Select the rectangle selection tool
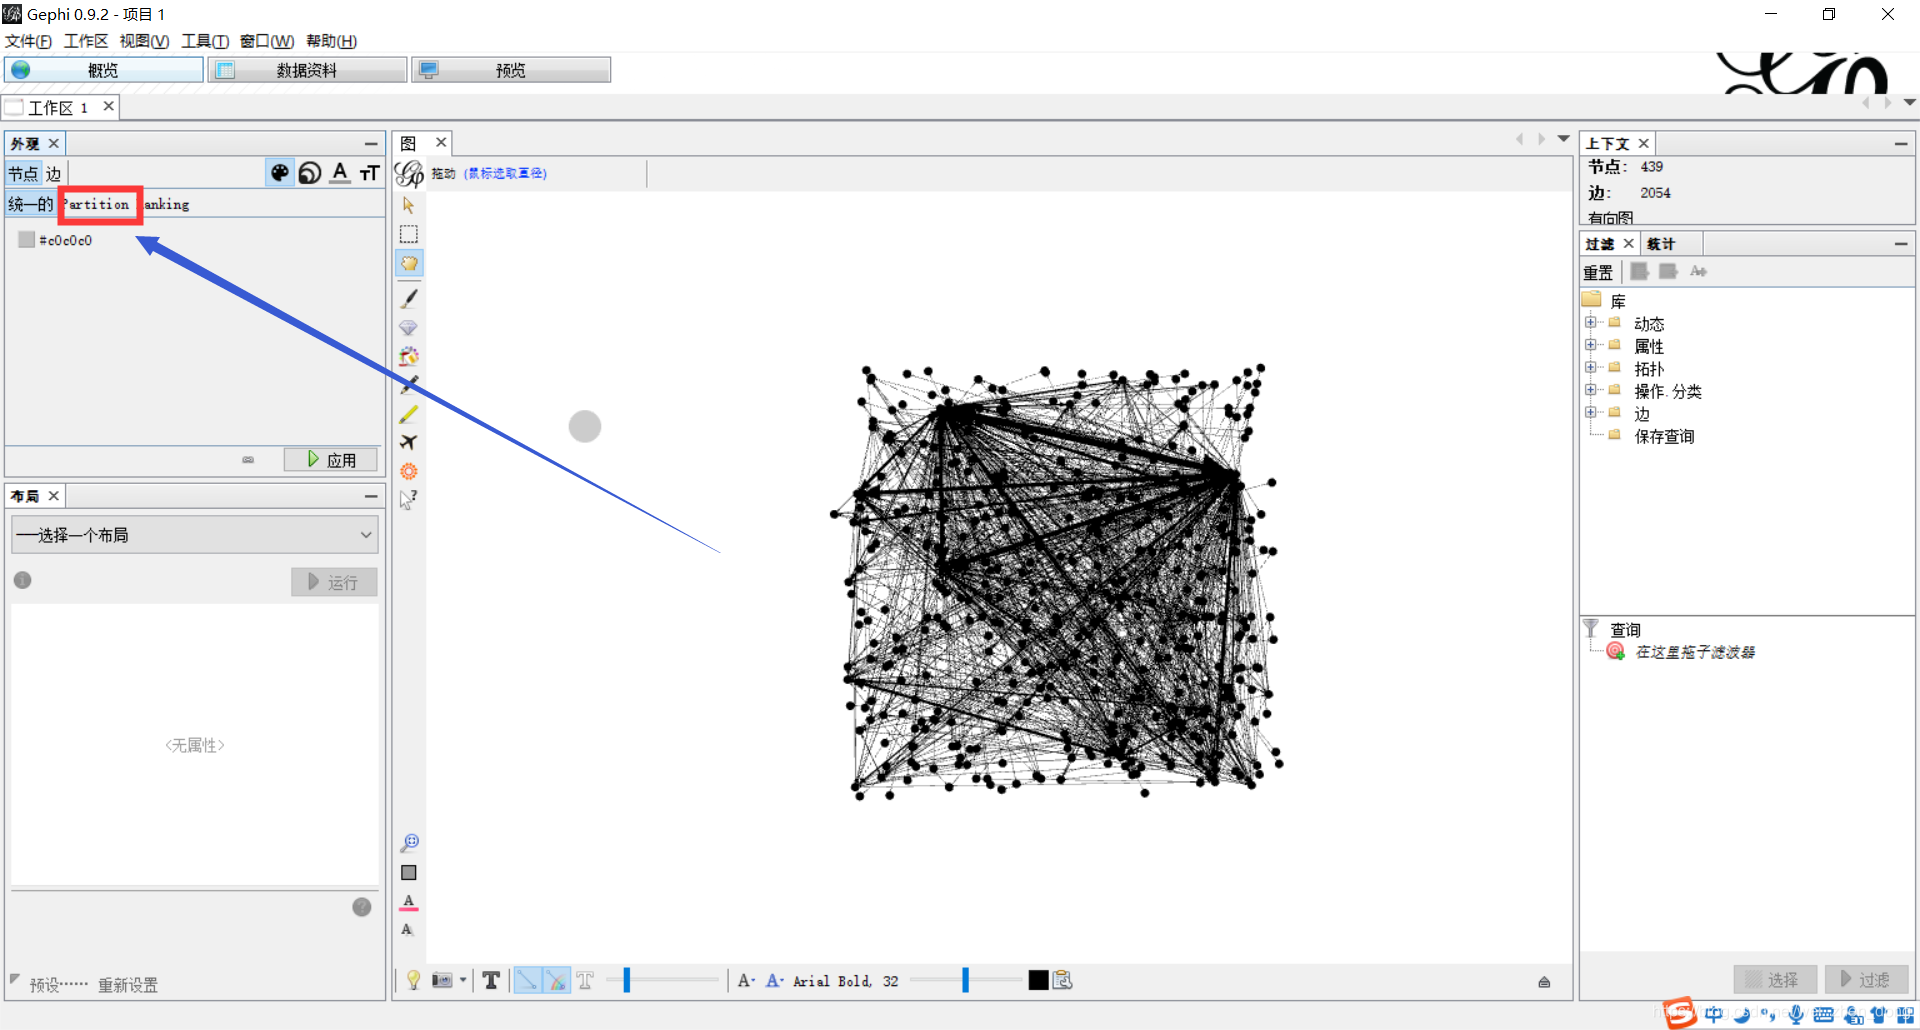 (x=408, y=234)
